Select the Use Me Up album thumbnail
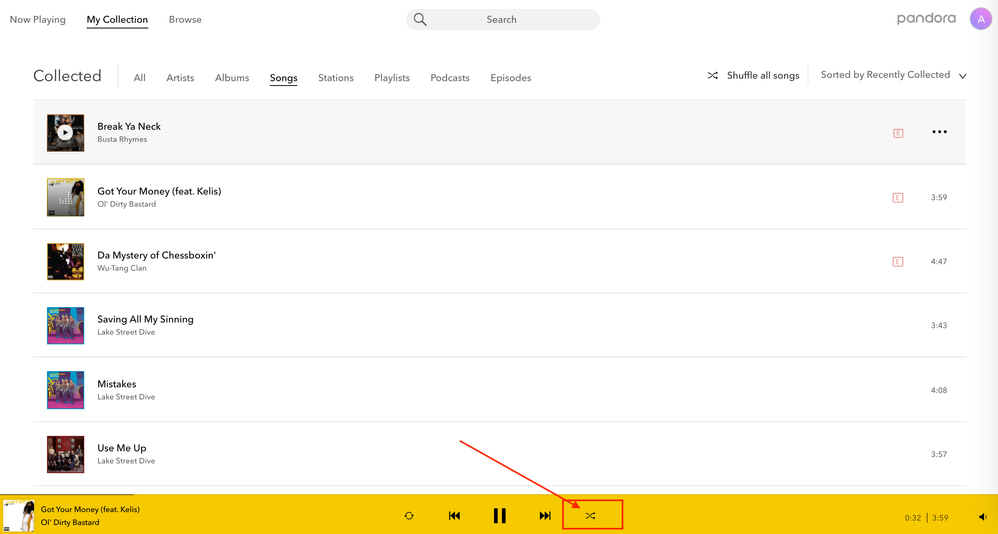Screen dimensions: 998x534 click(65, 454)
